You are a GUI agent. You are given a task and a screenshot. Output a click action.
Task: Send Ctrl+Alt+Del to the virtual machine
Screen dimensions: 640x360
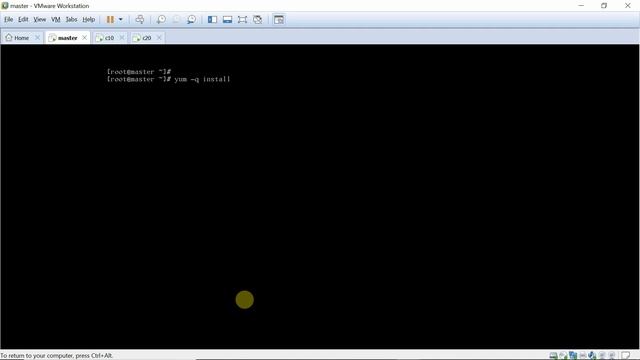coord(140,20)
